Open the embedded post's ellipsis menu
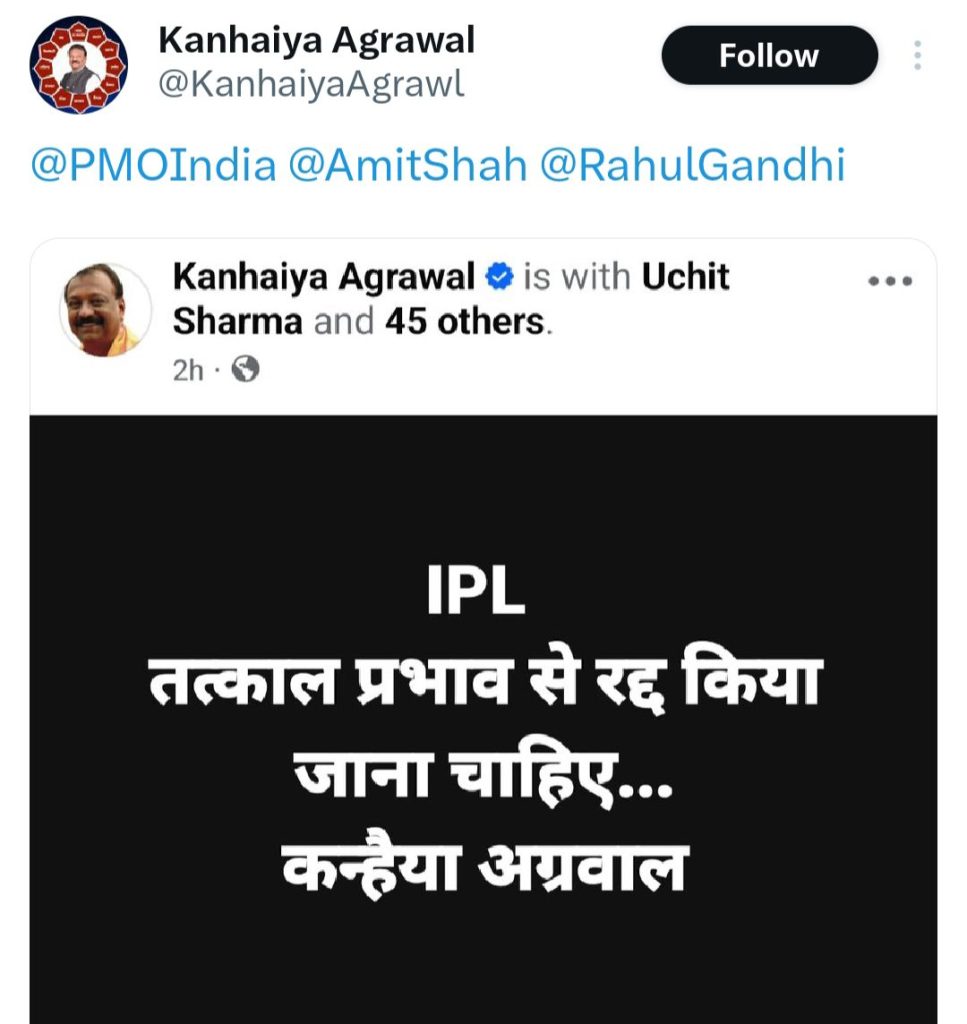967x1024 pixels. pos(890,281)
